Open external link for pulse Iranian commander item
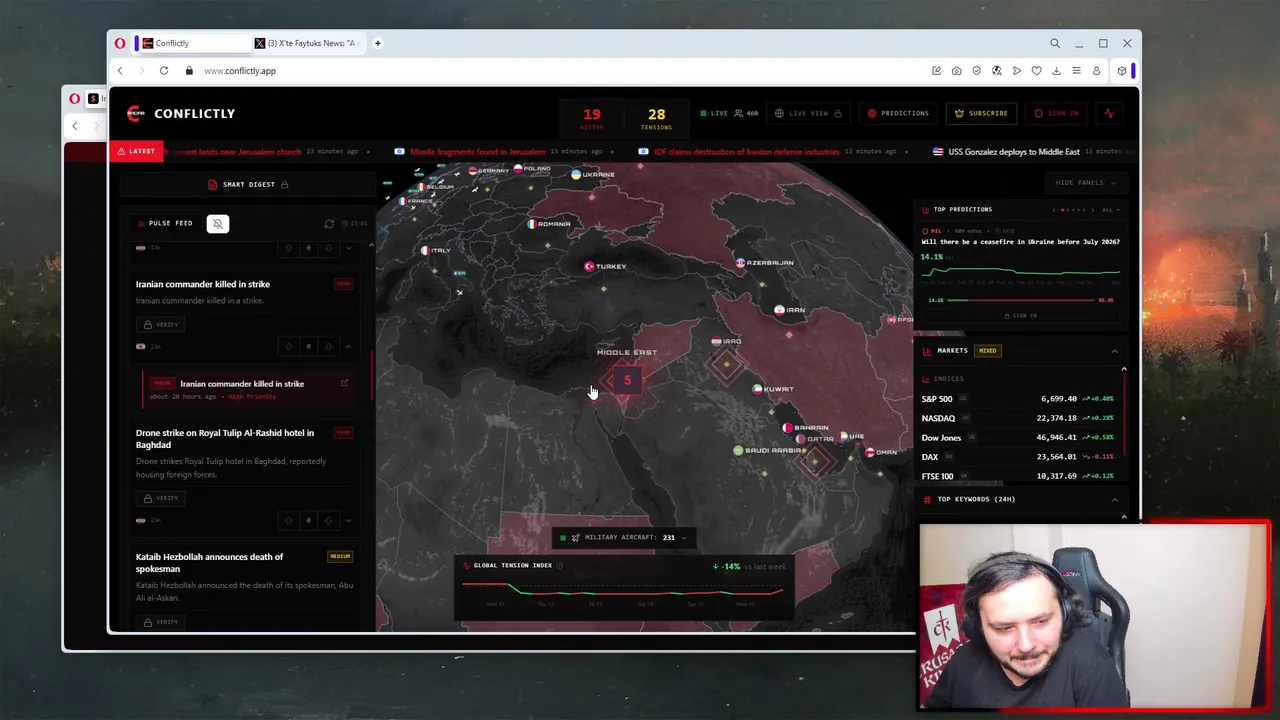The height and width of the screenshot is (720, 1280). point(344,383)
